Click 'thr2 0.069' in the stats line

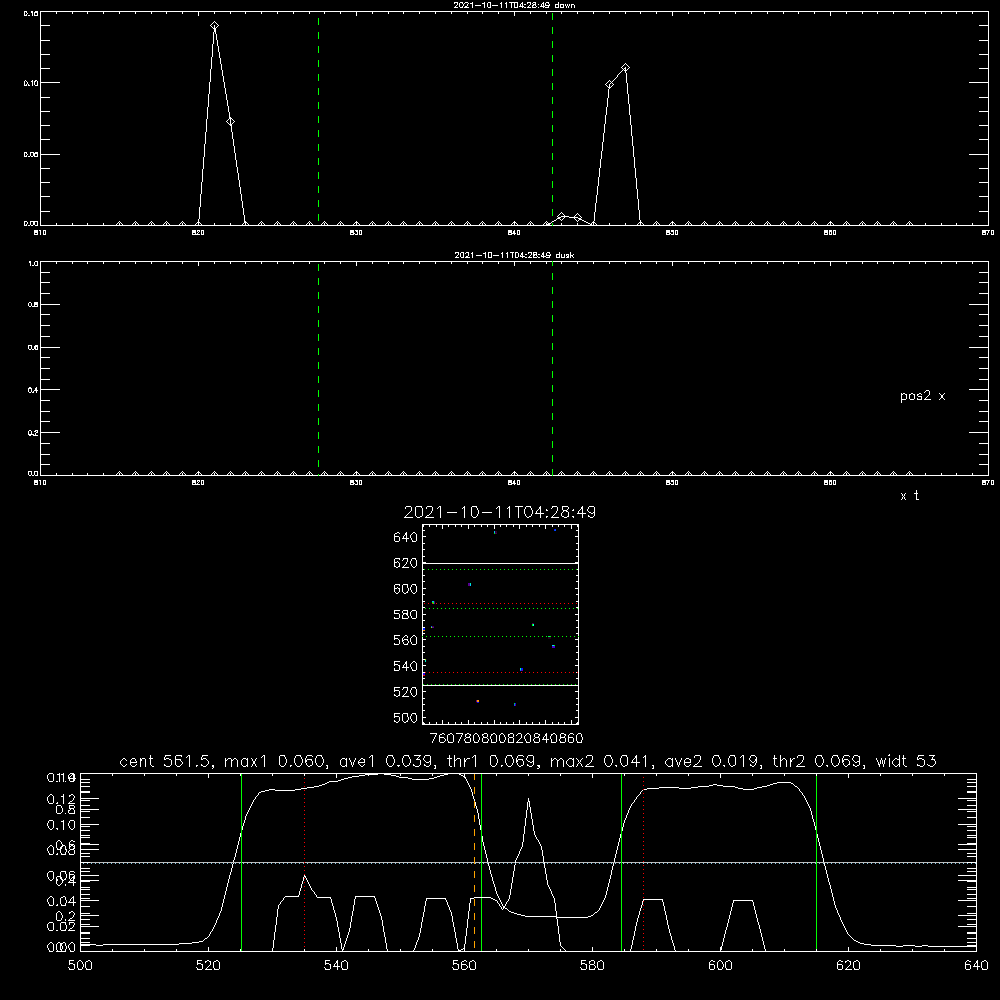tap(817, 761)
